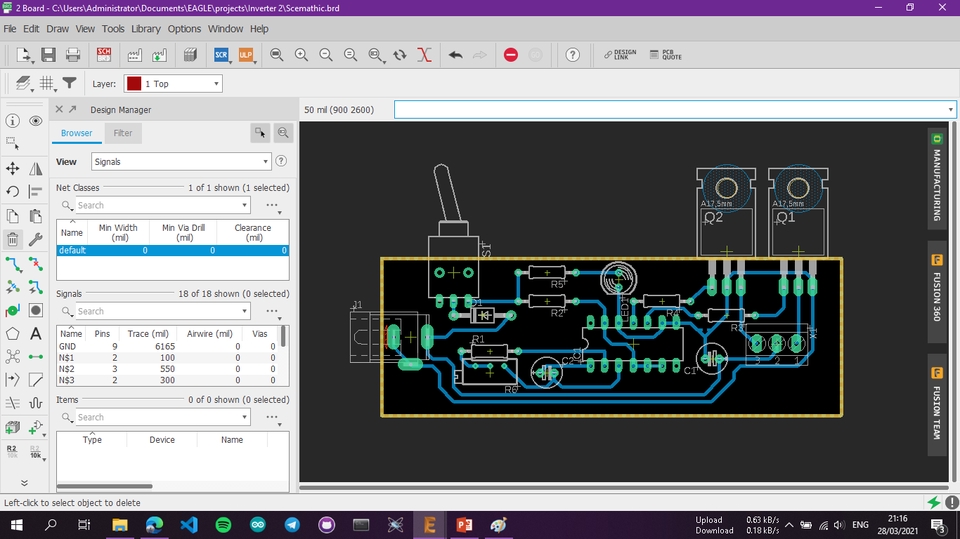This screenshot has width=960, height=539.
Task: Click the Zoom to fit icon
Action: pyautogui.click(x=277, y=55)
